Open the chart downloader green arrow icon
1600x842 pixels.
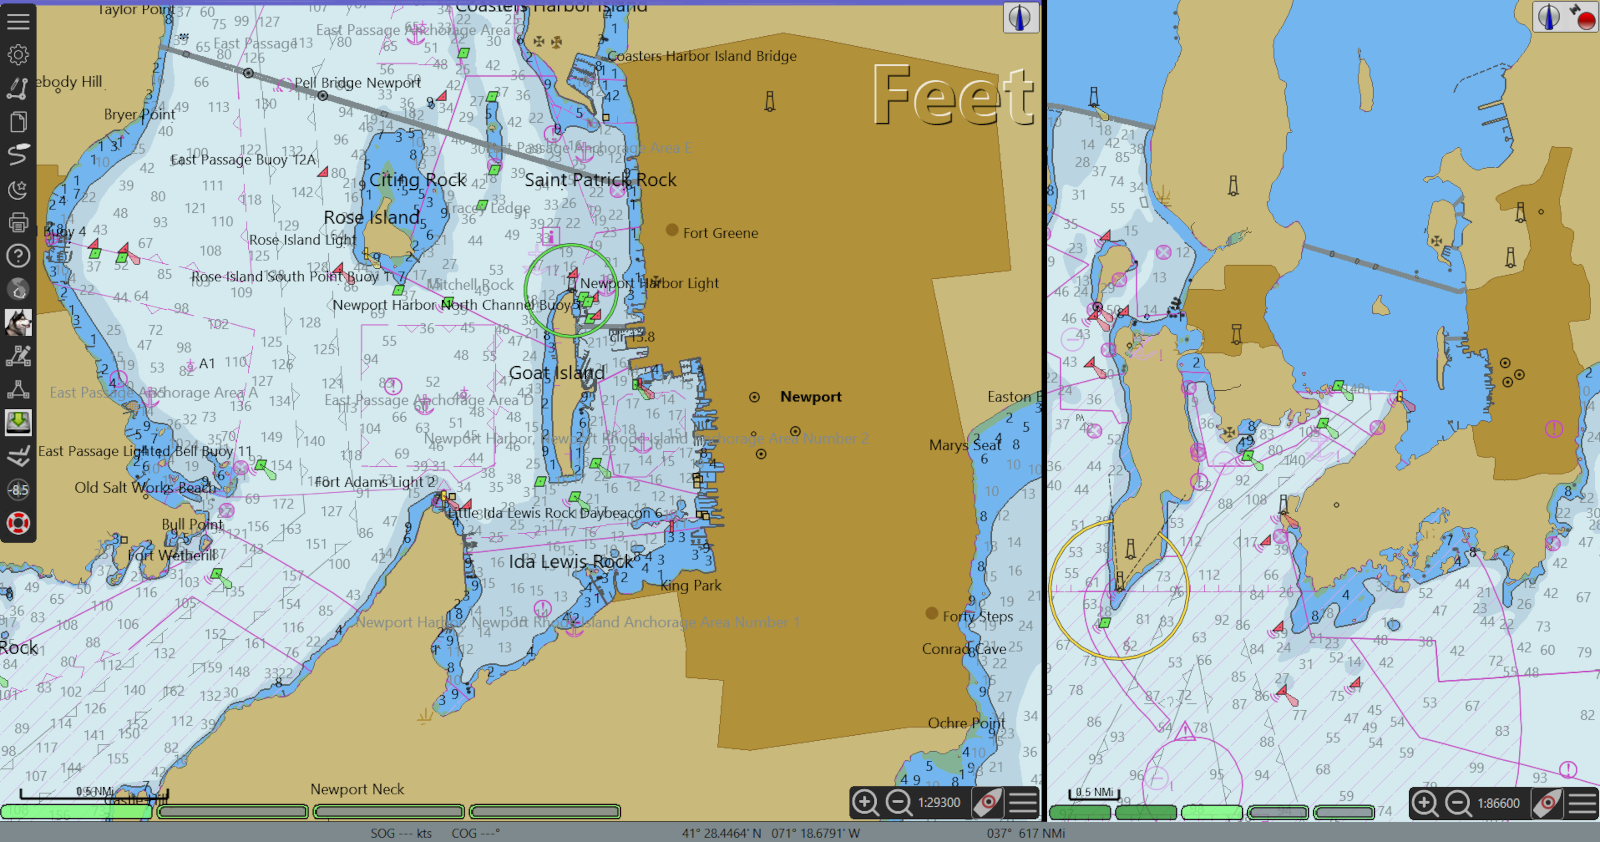click(x=18, y=422)
